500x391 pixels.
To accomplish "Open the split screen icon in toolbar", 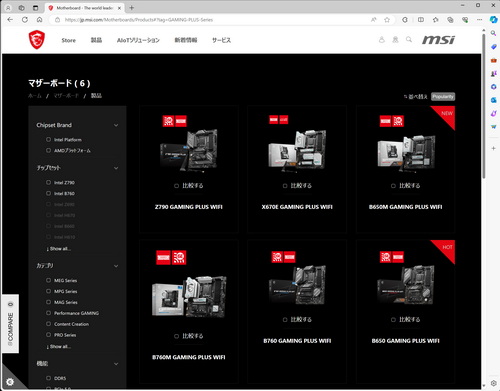I will coord(421,20).
